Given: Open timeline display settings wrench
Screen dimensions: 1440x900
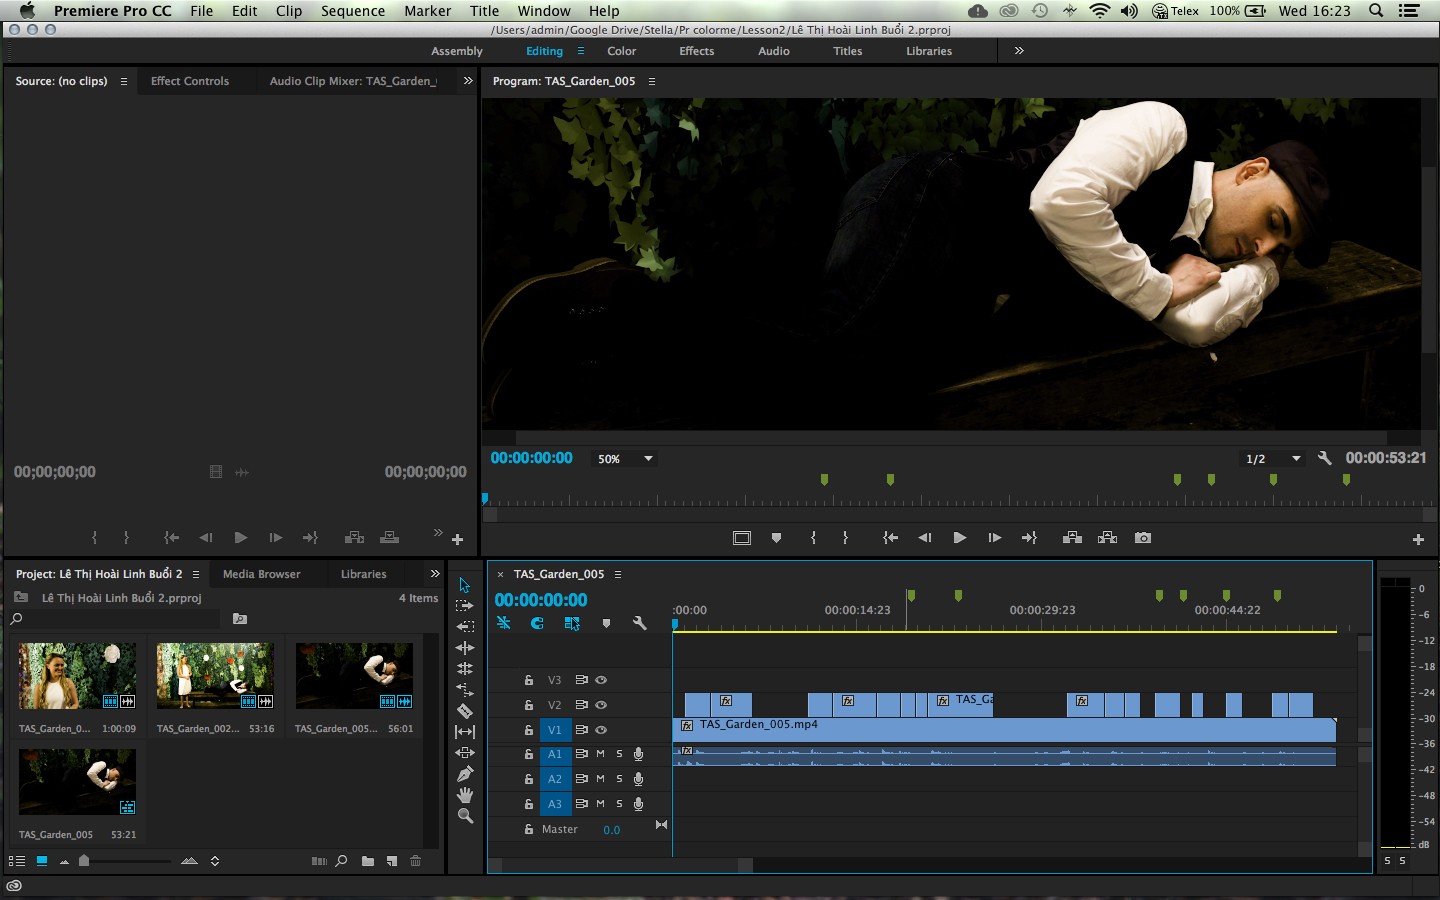Looking at the screenshot, I should (x=640, y=623).
